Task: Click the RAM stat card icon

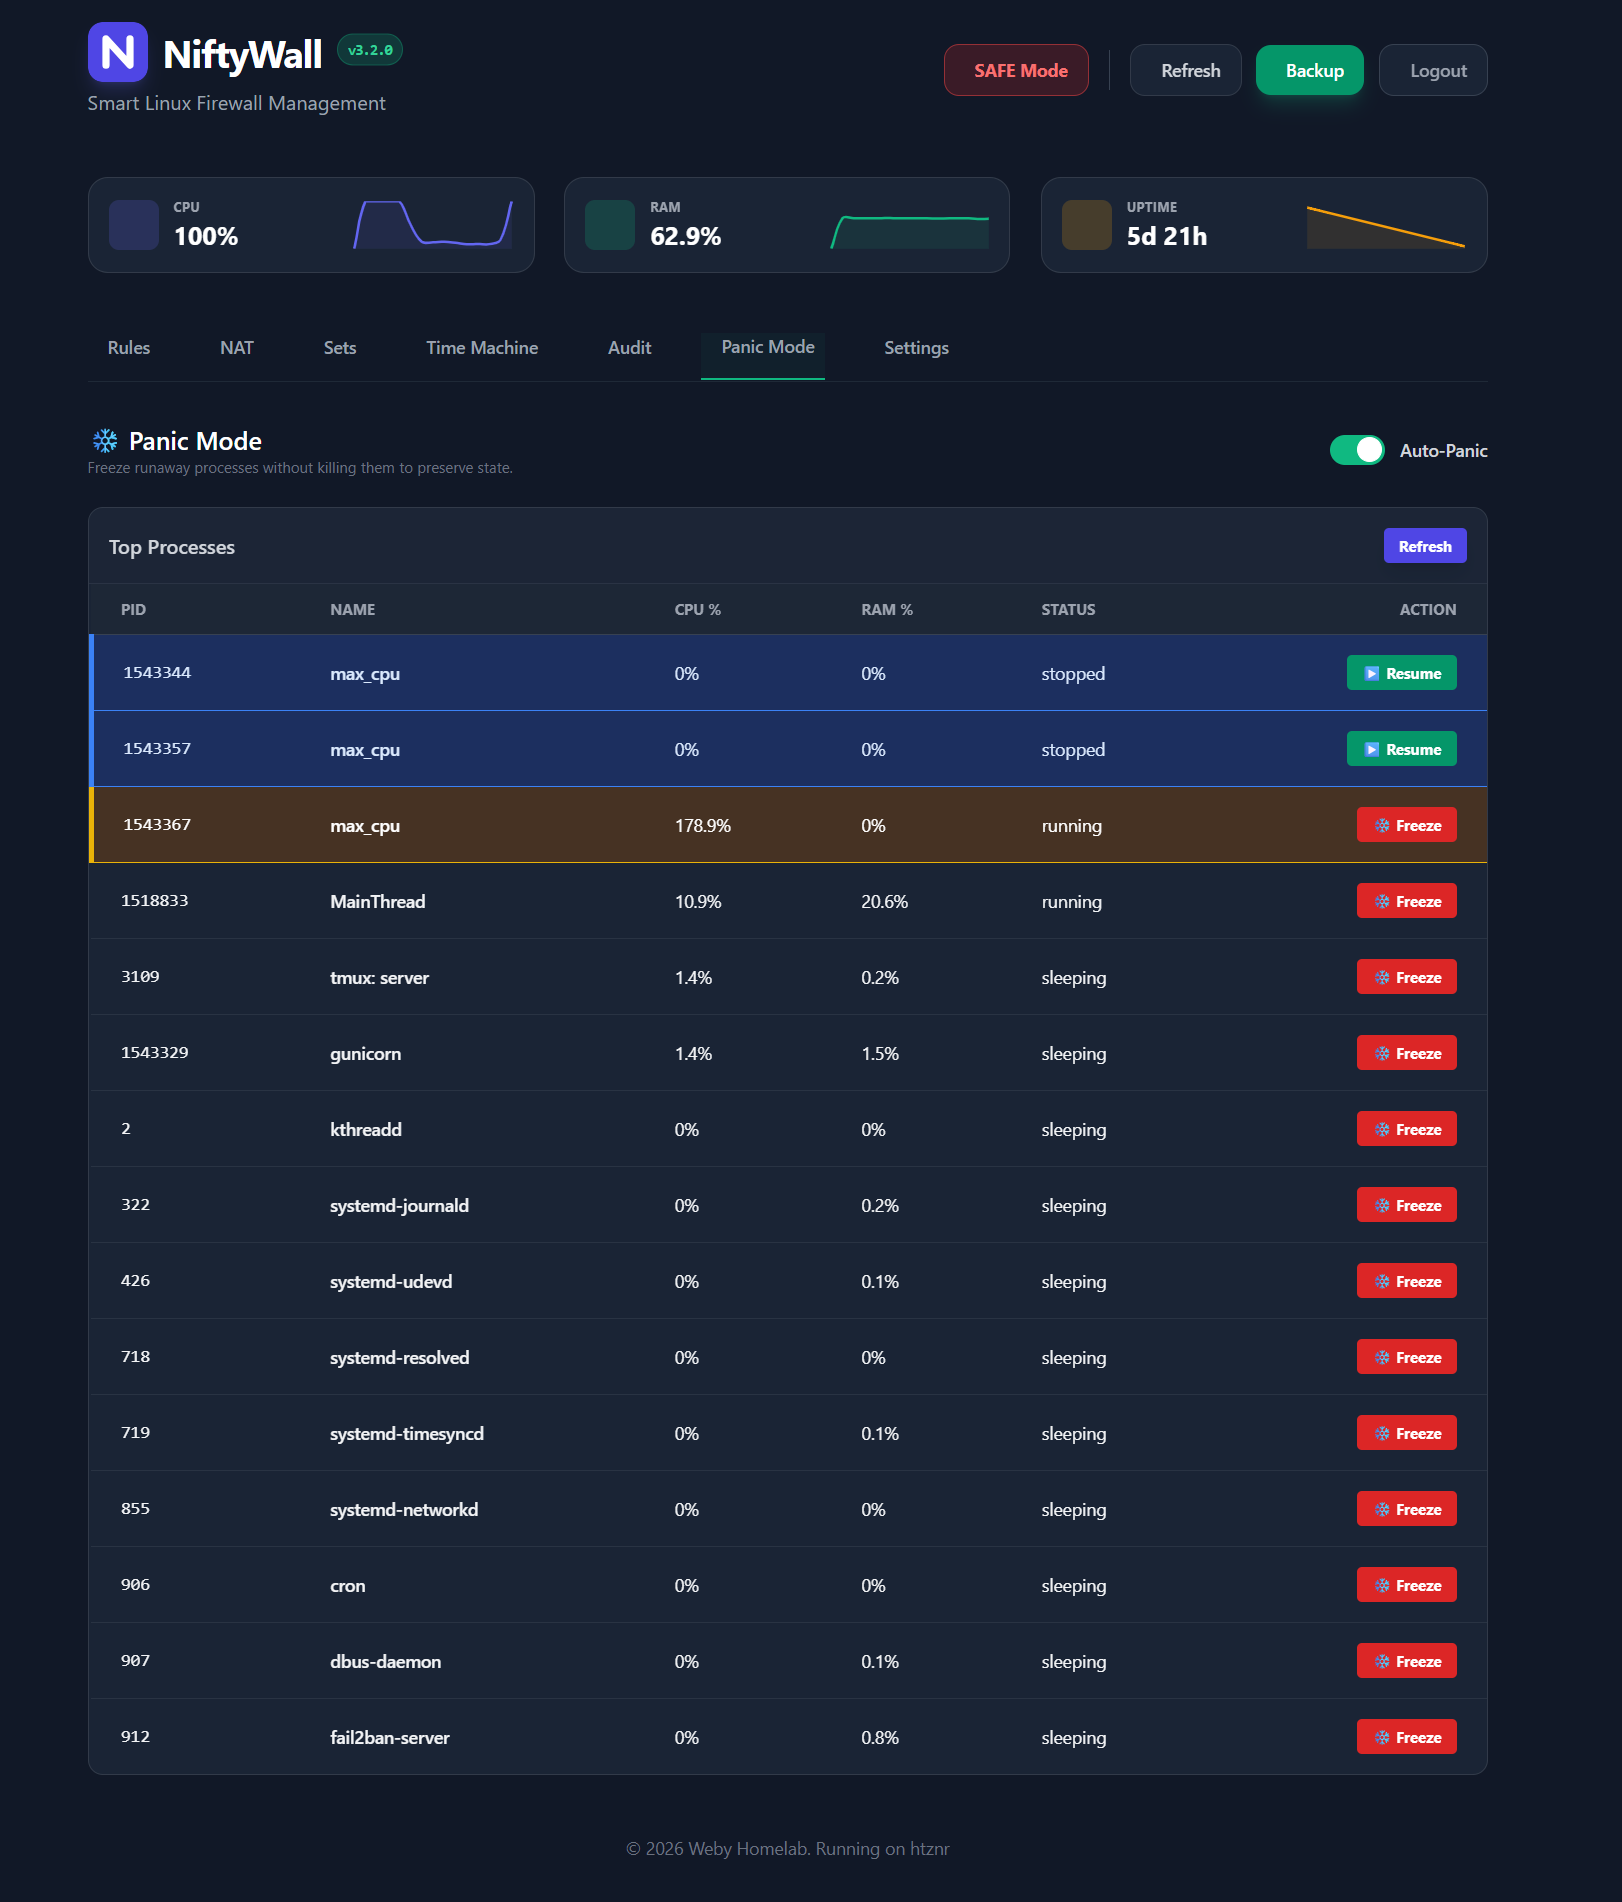Action: 610,225
